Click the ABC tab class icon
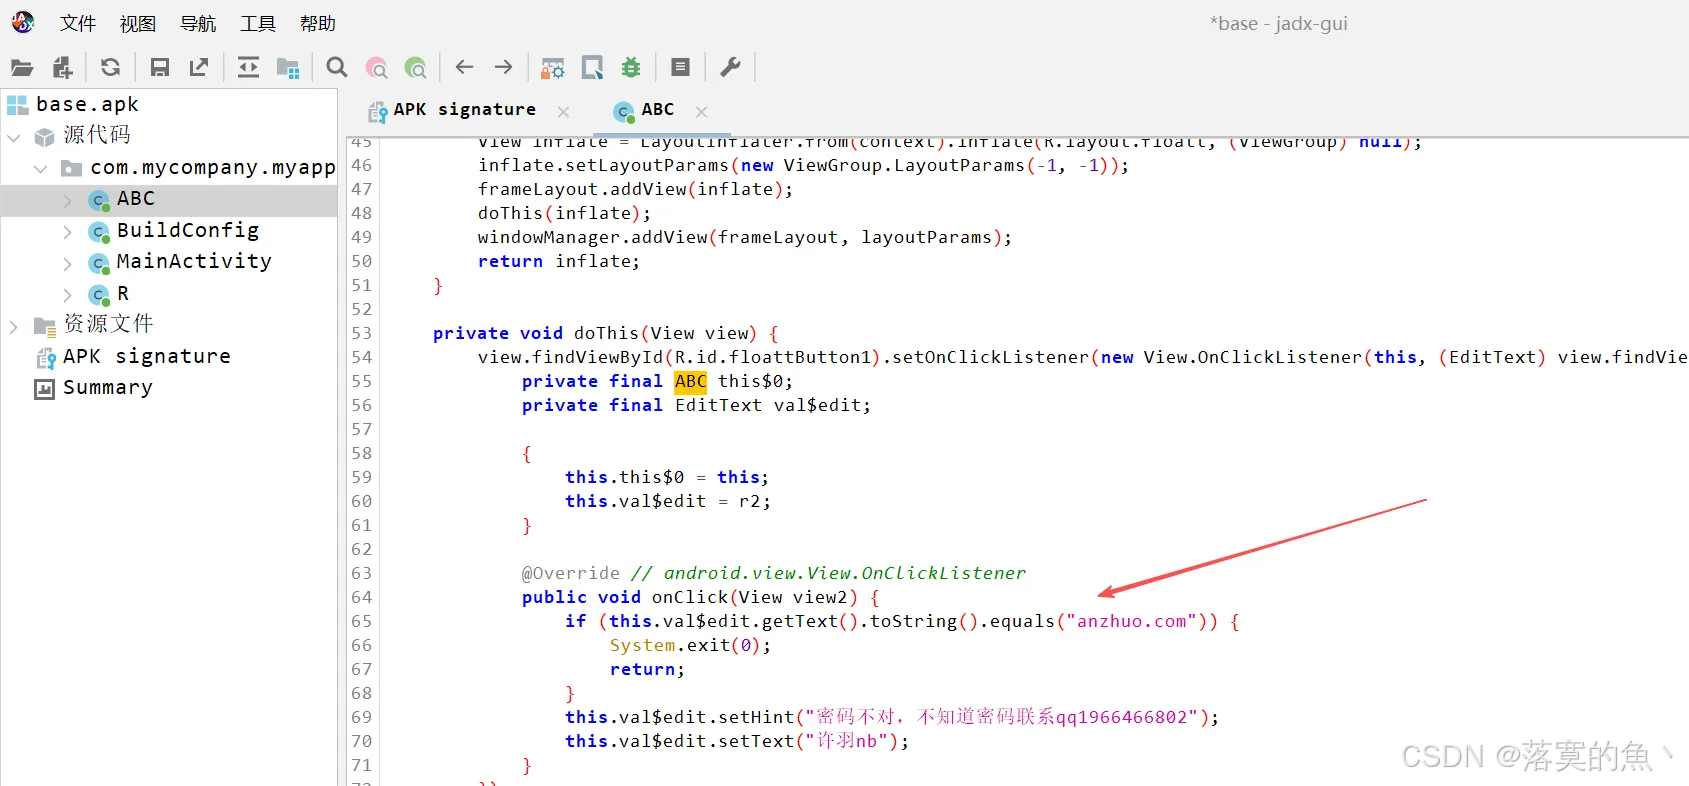 coord(624,111)
